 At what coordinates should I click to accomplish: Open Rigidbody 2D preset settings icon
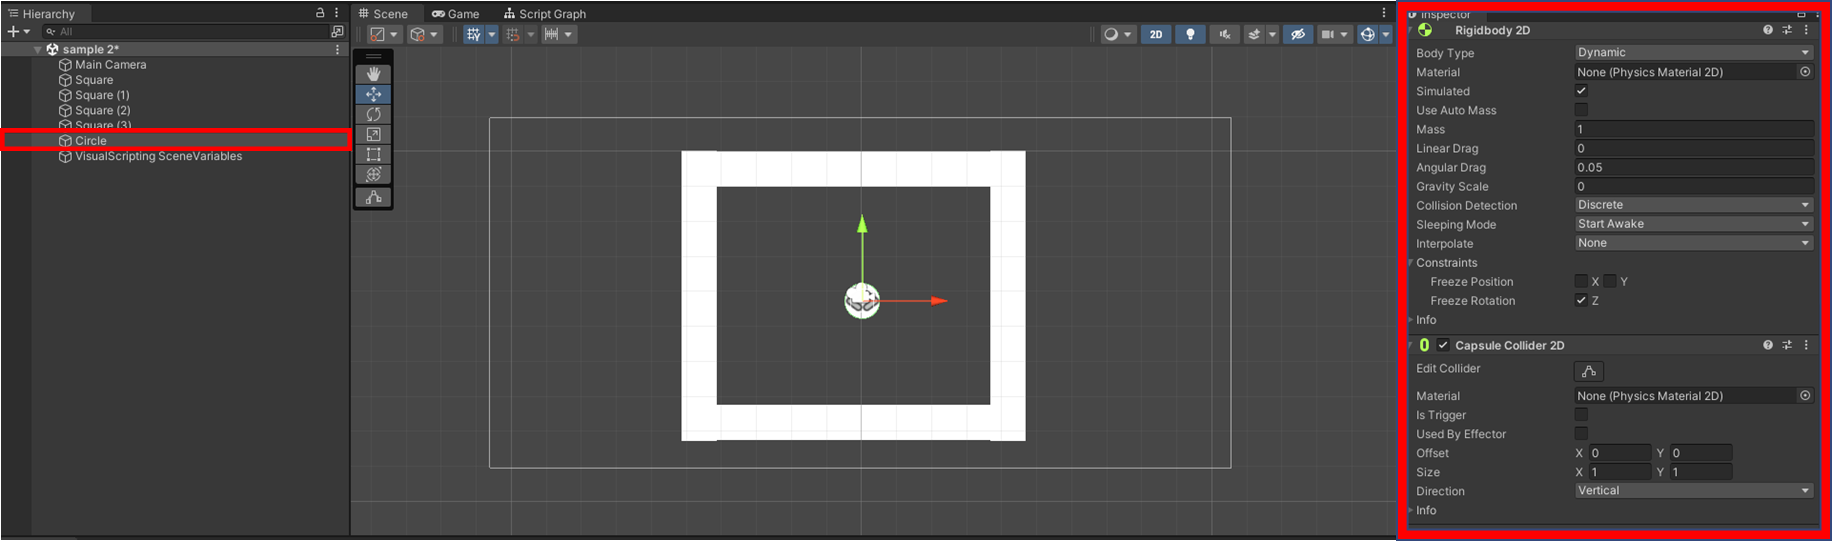[1787, 30]
